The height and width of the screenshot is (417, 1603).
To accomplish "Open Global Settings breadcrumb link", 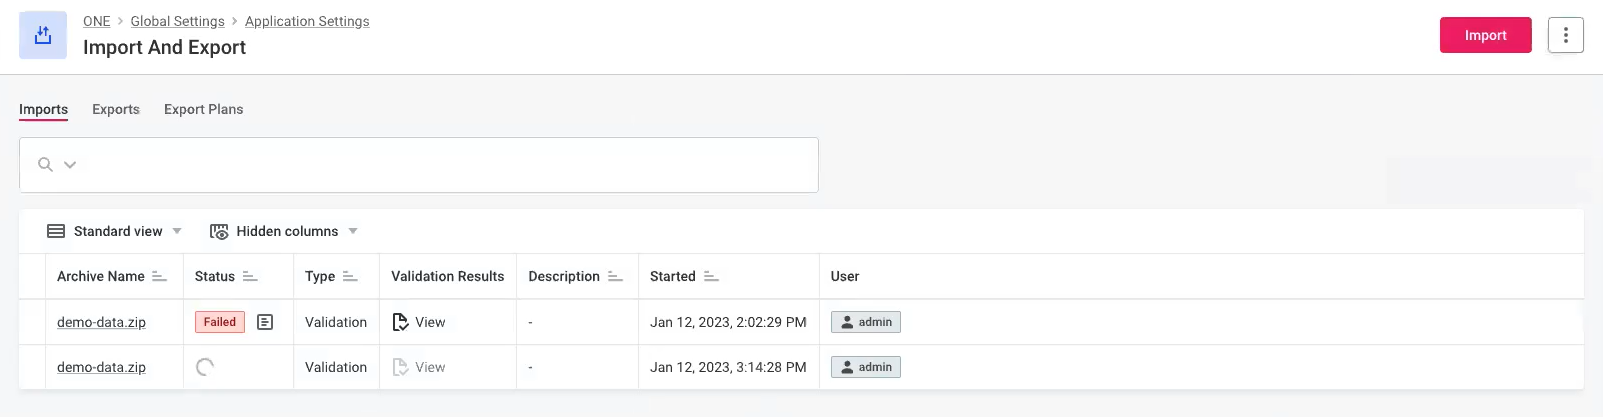I will pos(177,21).
